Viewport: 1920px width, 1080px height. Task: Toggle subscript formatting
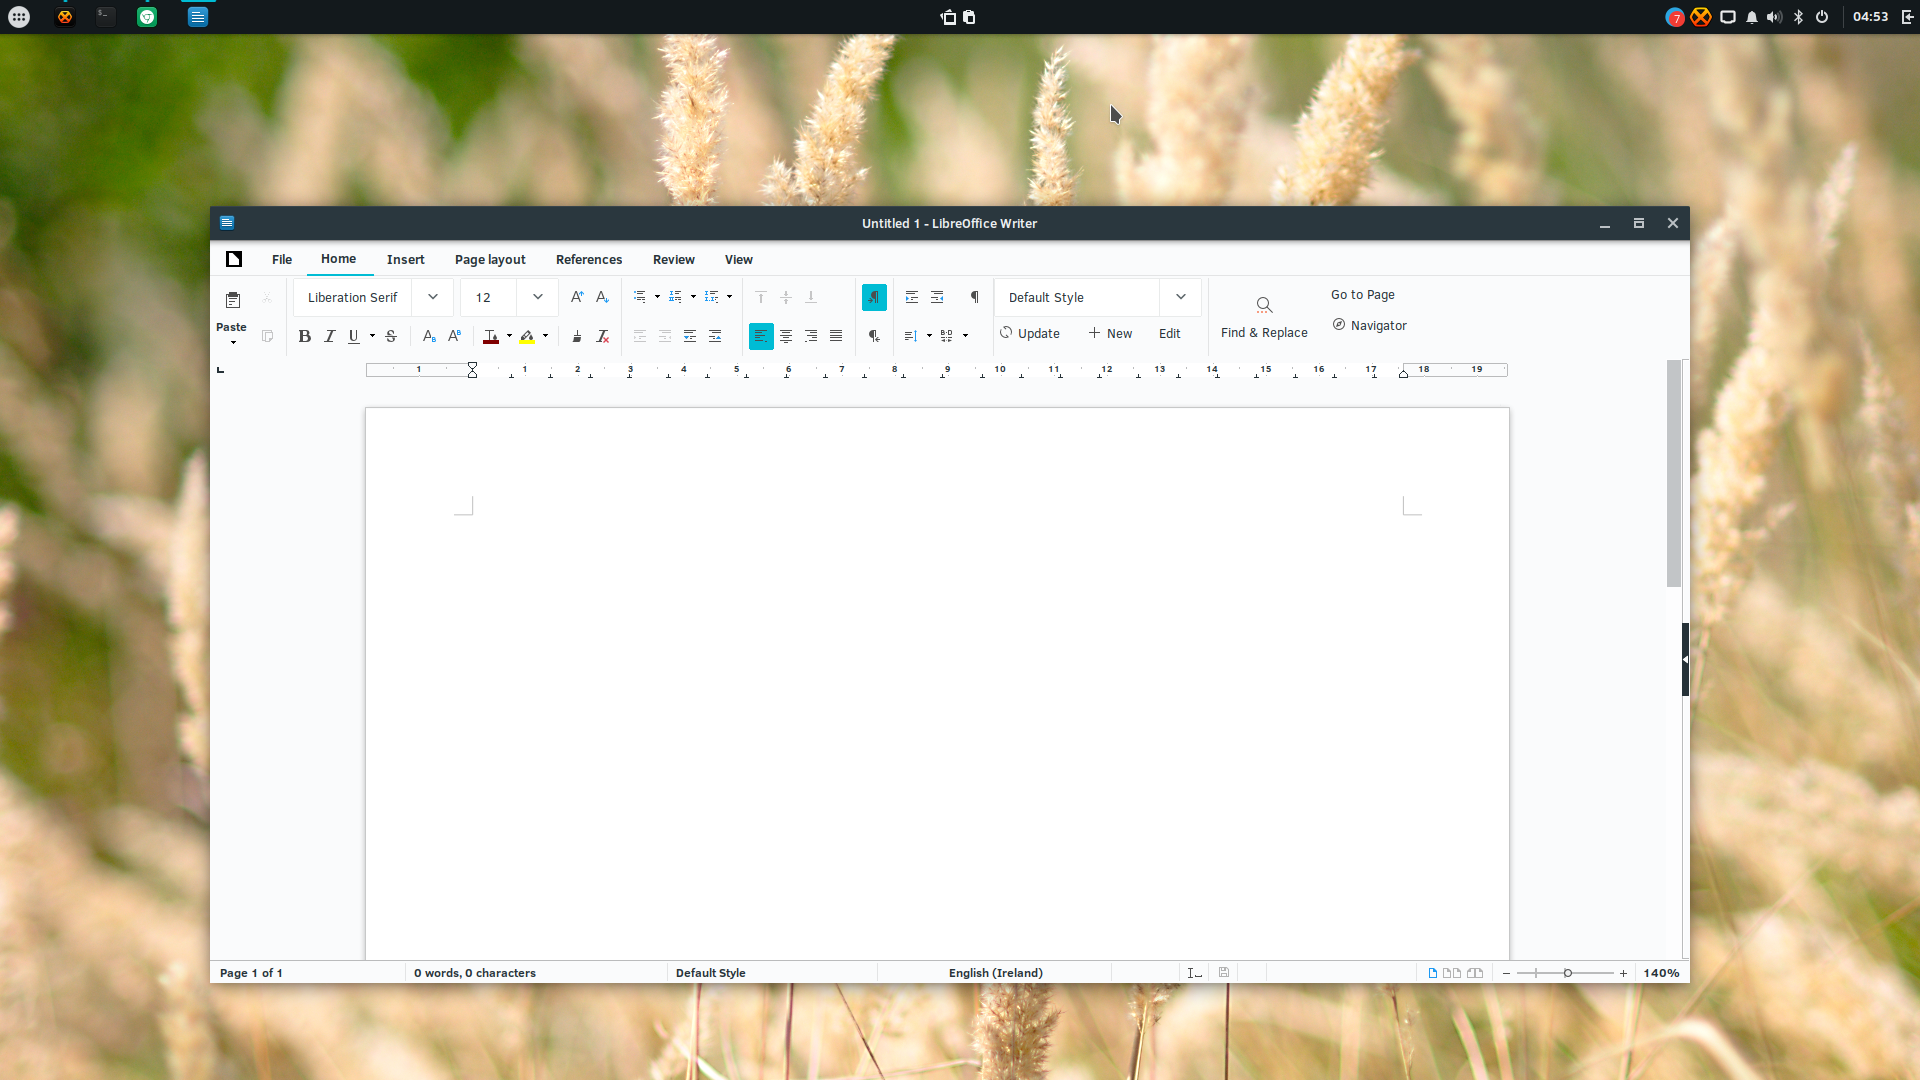coord(429,336)
